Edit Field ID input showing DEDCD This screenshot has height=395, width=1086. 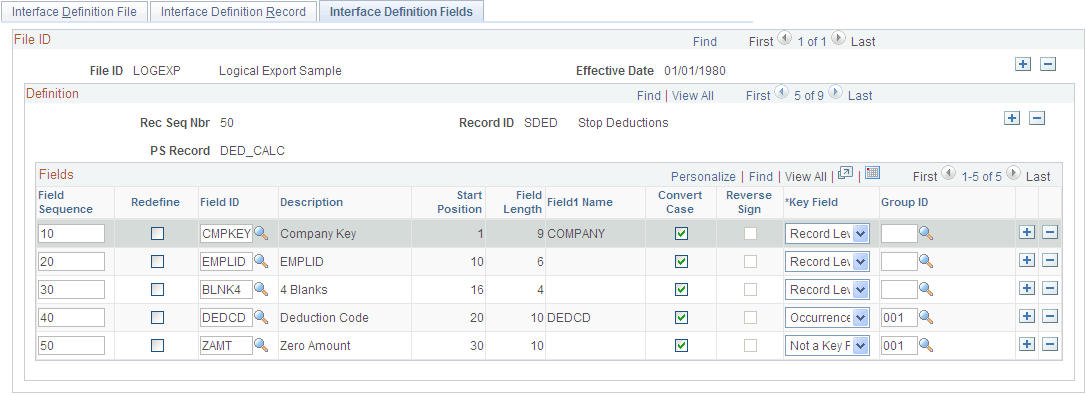226,317
